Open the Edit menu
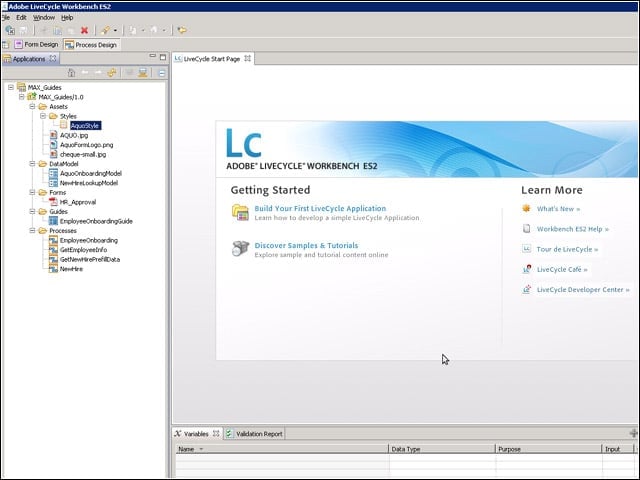 21,18
